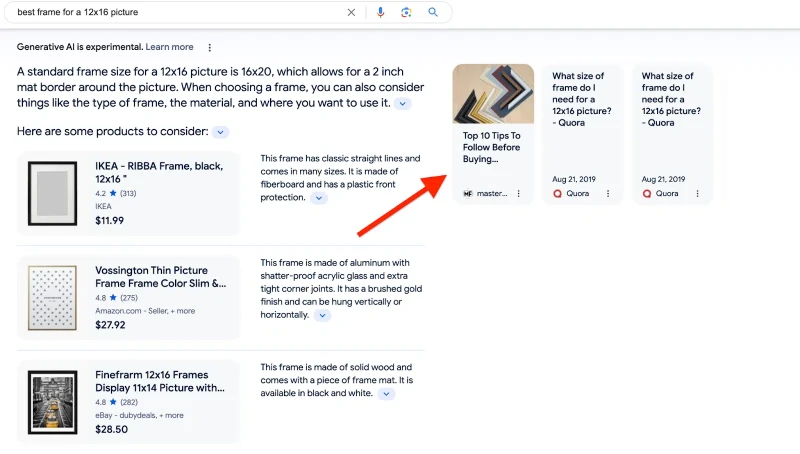This screenshot has height=454, width=800.
Task: Click the $27.92 price
Action: pyautogui.click(x=110, y=325)
